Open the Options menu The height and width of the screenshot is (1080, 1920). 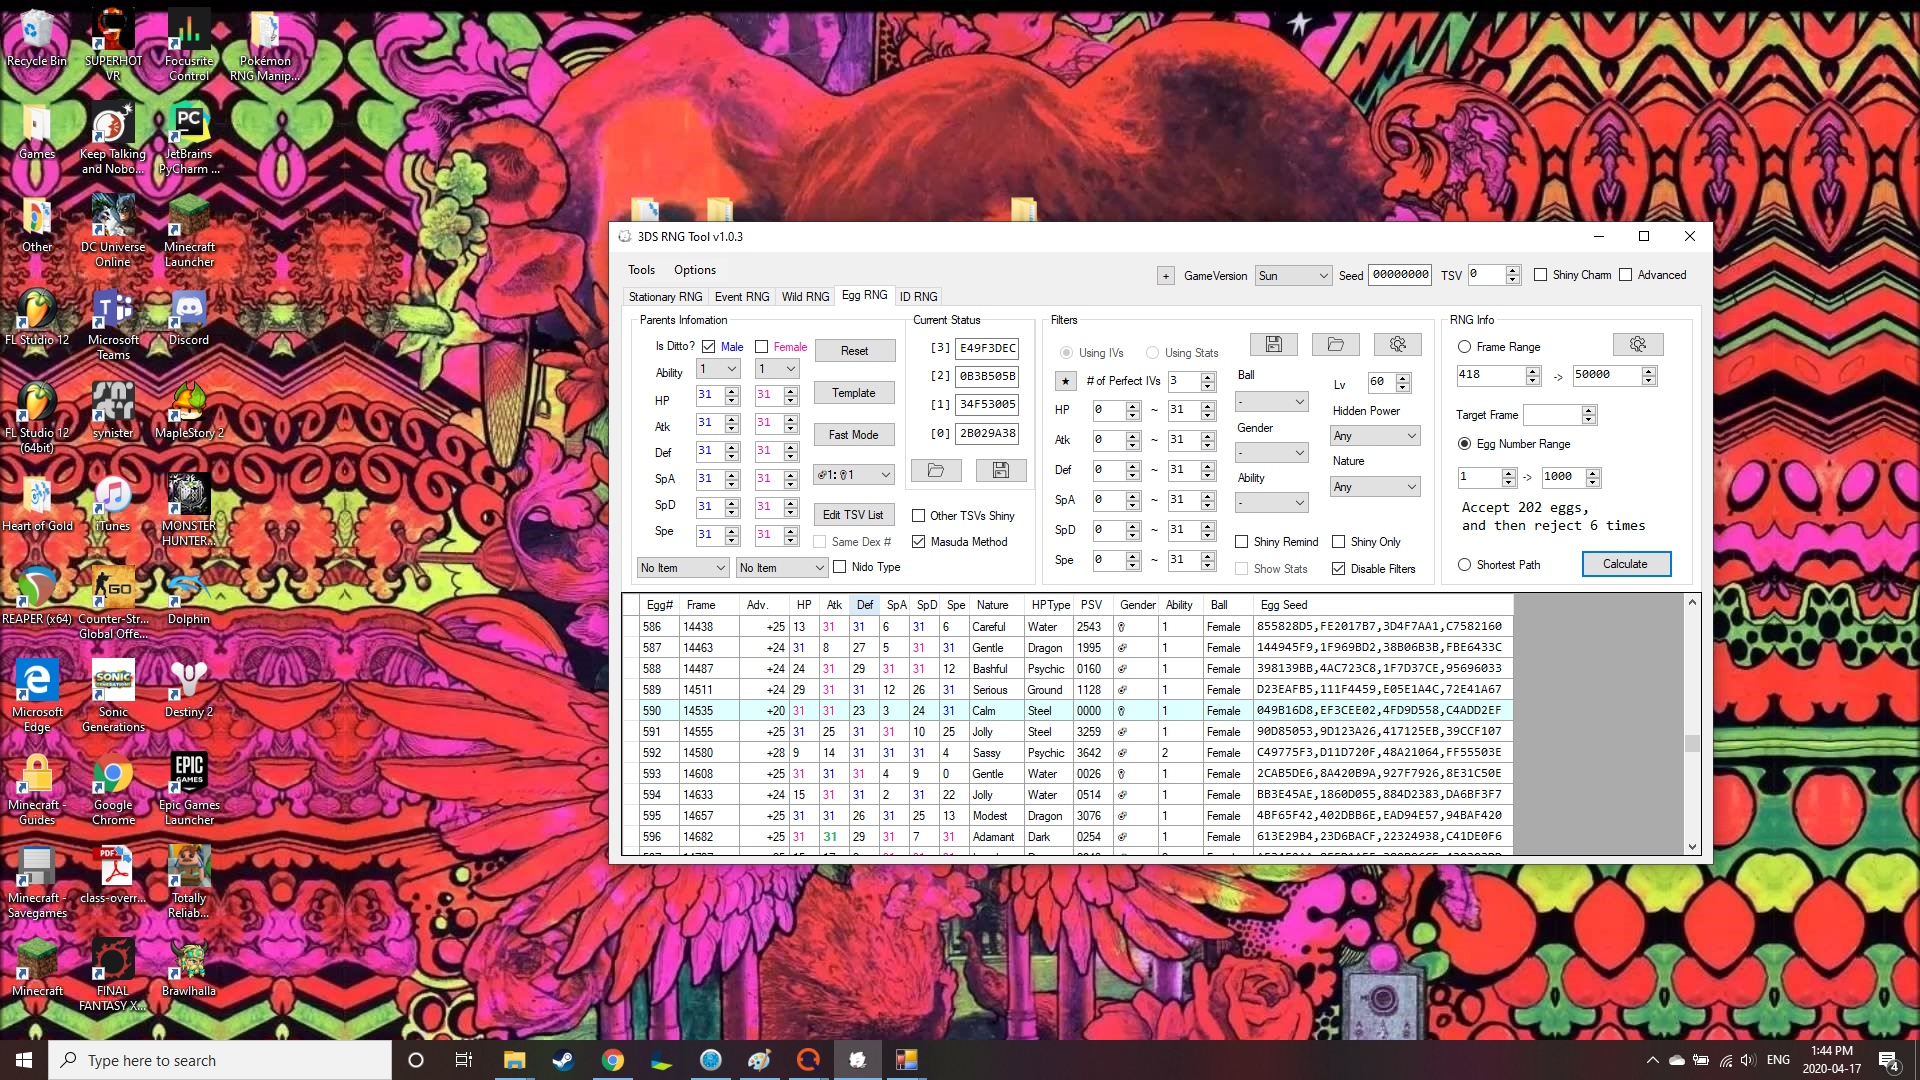click(x=695, y=270)
